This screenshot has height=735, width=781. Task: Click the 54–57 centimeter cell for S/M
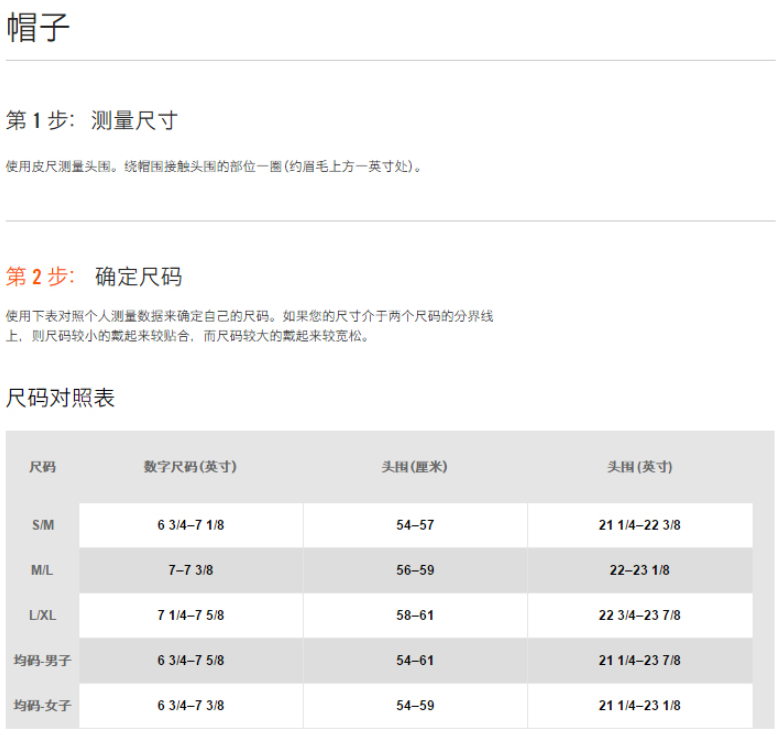415,525
